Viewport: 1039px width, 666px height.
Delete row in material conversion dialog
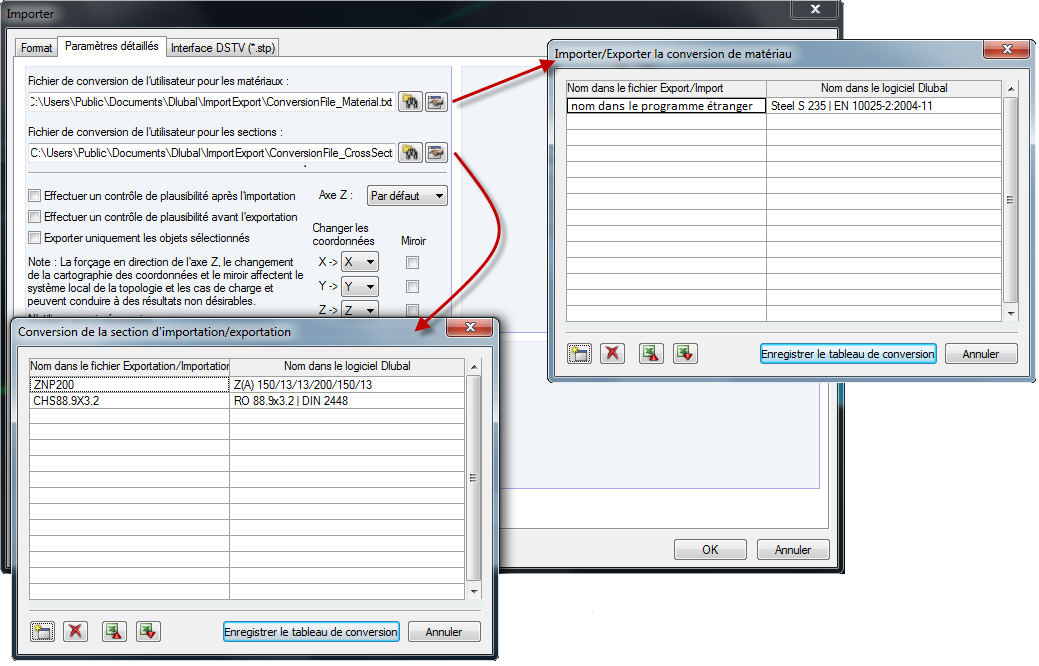coord(612,354)
